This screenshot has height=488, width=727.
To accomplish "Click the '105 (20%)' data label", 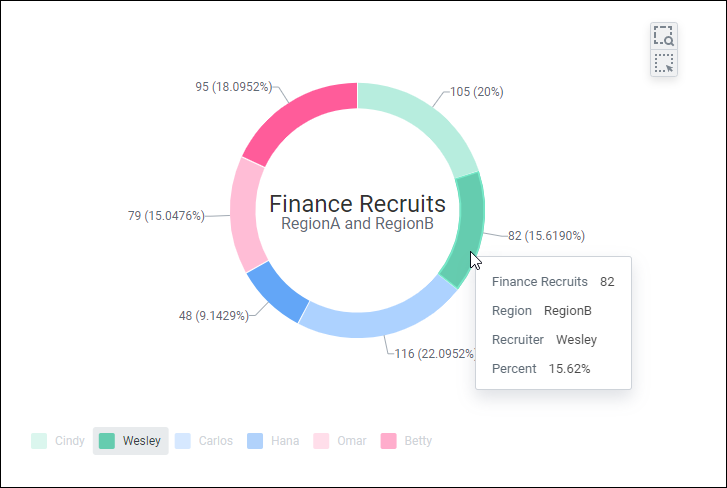I will (x=477, y=92).
